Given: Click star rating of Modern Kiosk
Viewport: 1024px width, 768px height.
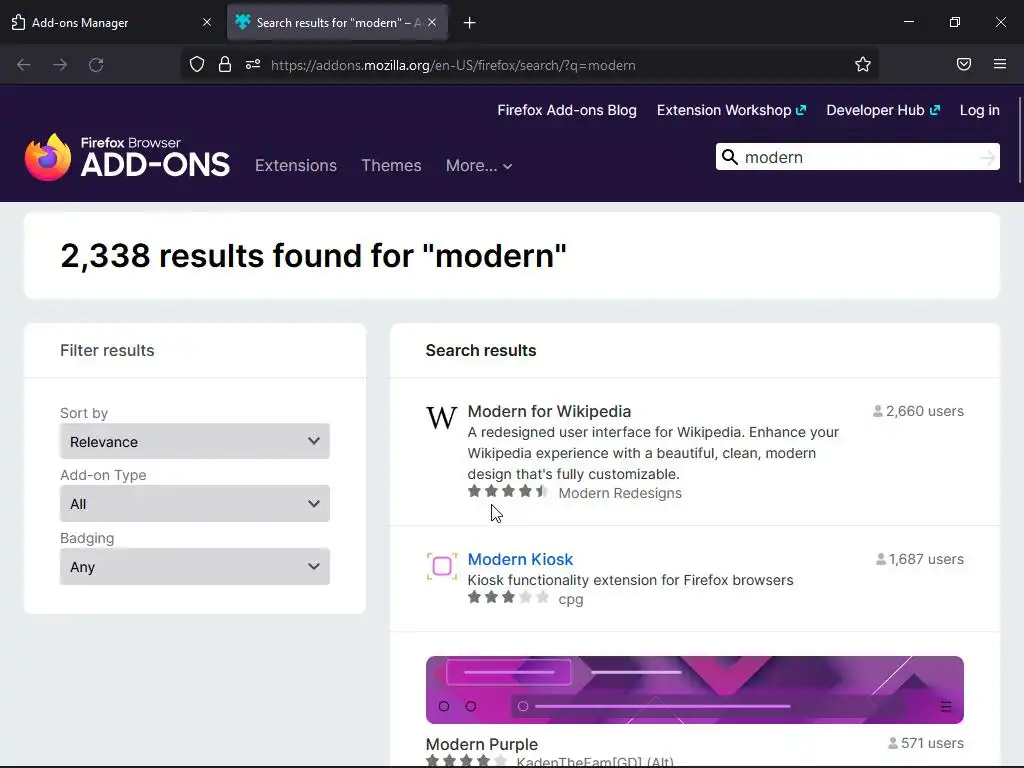Looking at the screenshot, I should 507,598.
